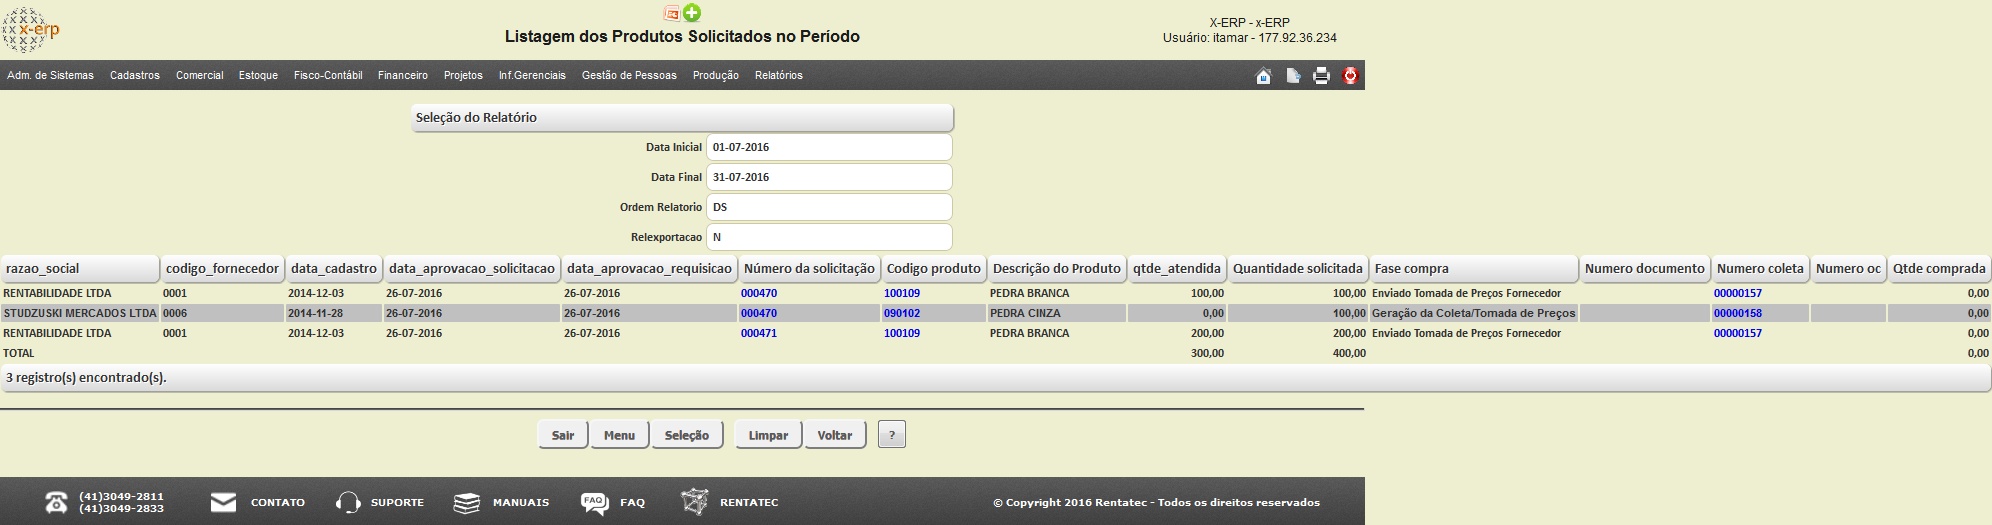Open the Cadastros menu
Screen dimensions: 1992x525
click(135, 75)
